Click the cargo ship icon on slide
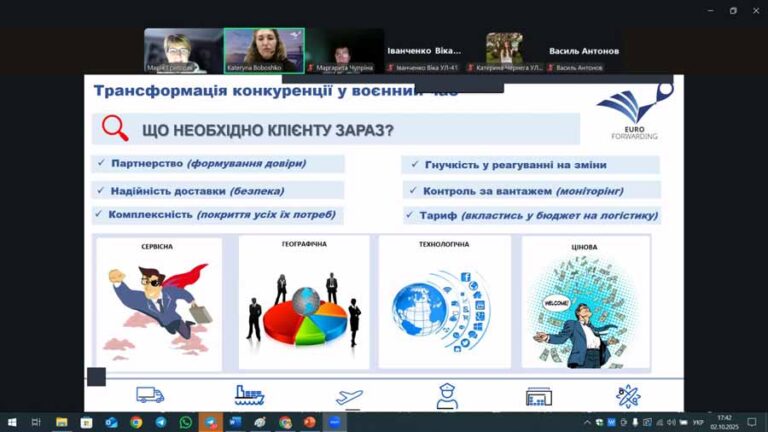The image size is (768, 432). pyautogui.click(x=249, y=395)
